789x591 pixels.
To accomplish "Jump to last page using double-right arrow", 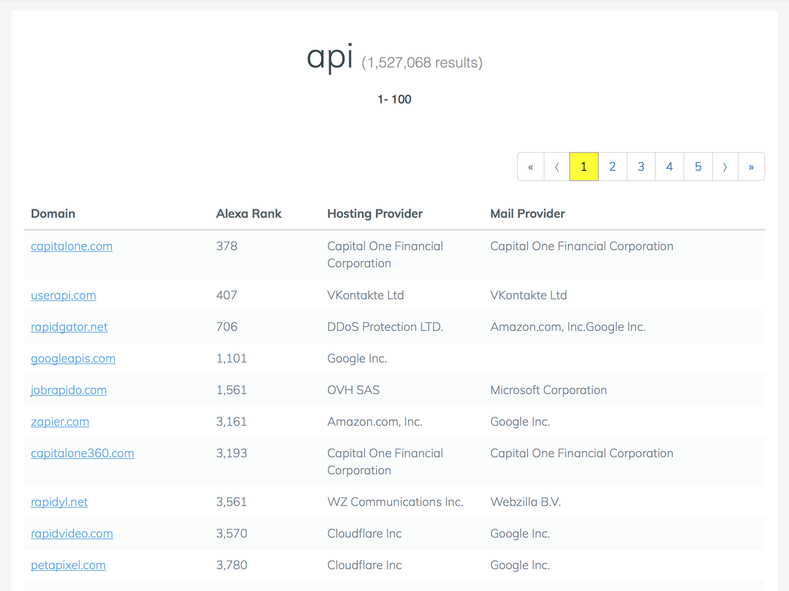I will pos(751,166).
